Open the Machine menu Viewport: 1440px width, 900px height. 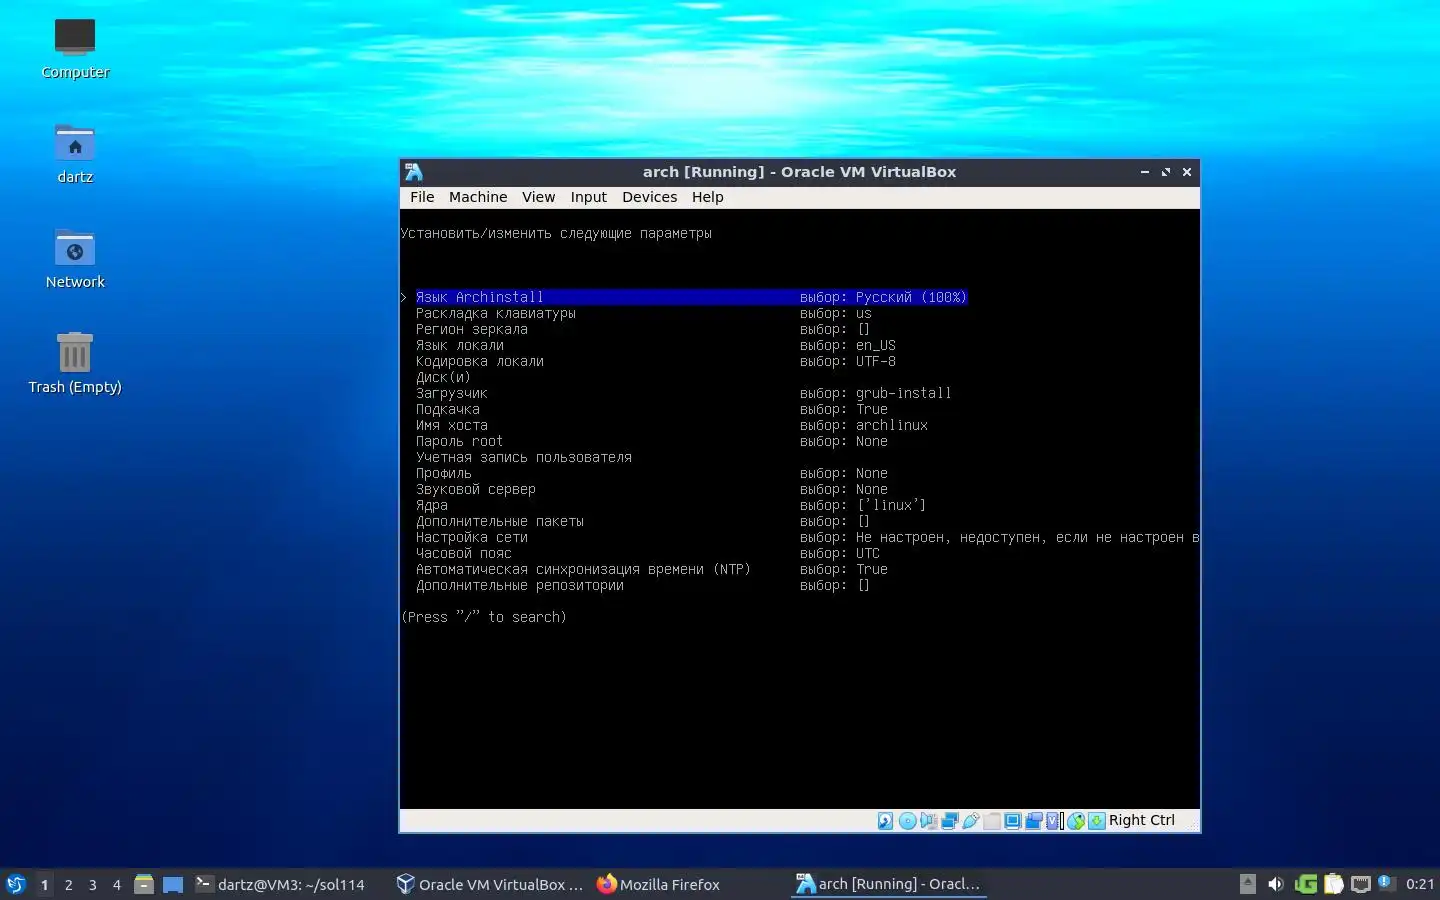pos(478,197)
